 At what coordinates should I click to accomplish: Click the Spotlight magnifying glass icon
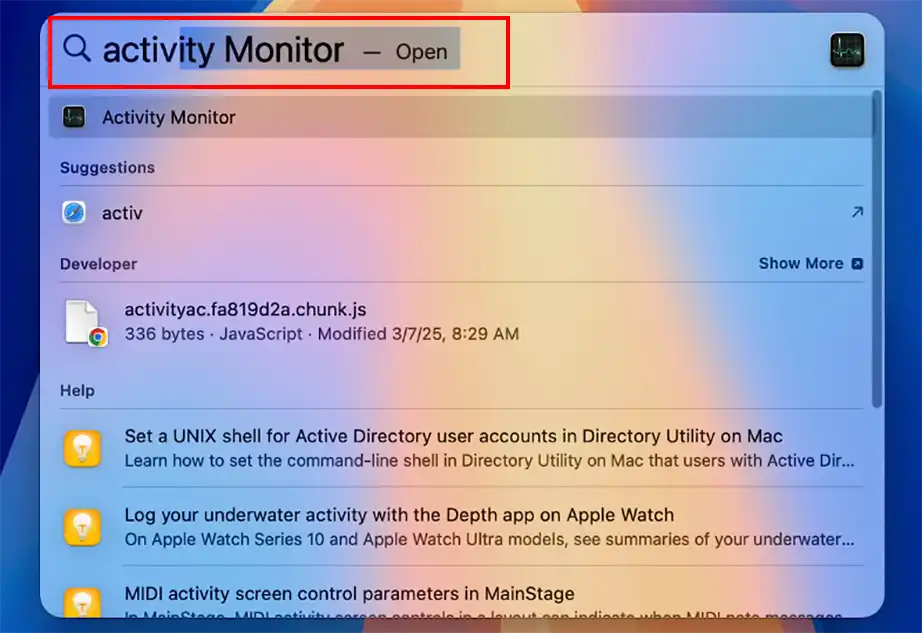(x=76, y=48)
